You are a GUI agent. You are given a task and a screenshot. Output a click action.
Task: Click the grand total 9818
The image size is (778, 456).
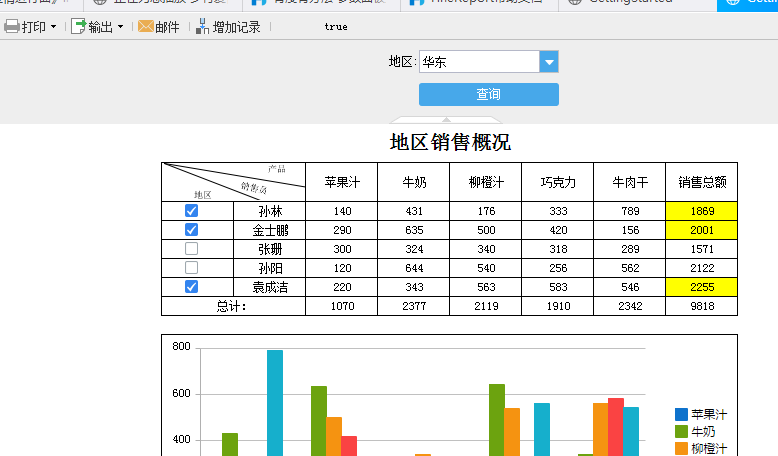(702, 306)
